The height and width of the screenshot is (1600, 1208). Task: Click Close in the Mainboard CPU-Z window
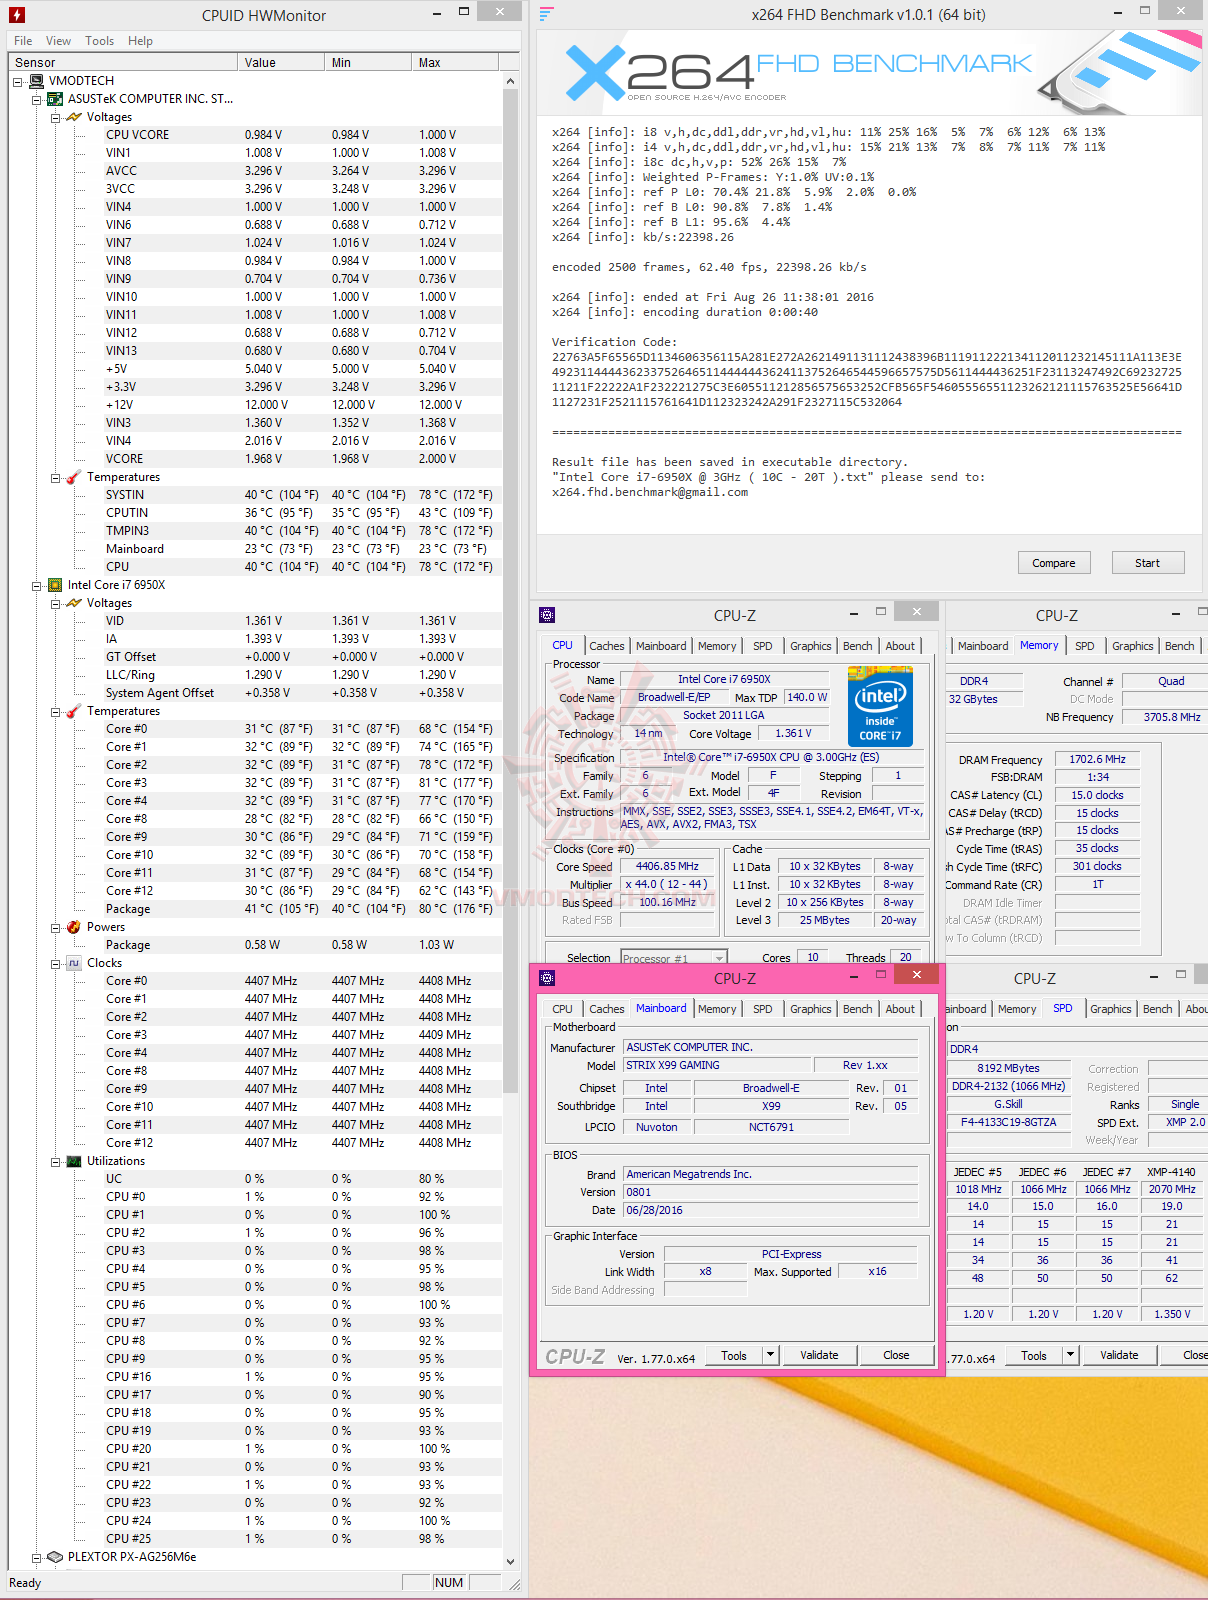(x=896, y=1355)
